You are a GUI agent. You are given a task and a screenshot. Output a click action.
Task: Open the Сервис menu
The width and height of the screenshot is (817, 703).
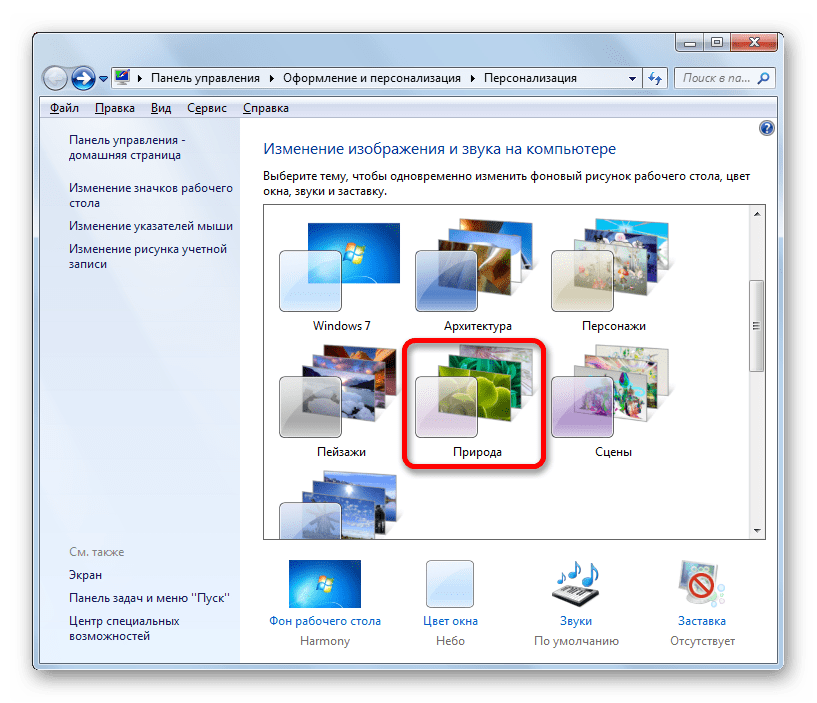(x=207, y=108)
